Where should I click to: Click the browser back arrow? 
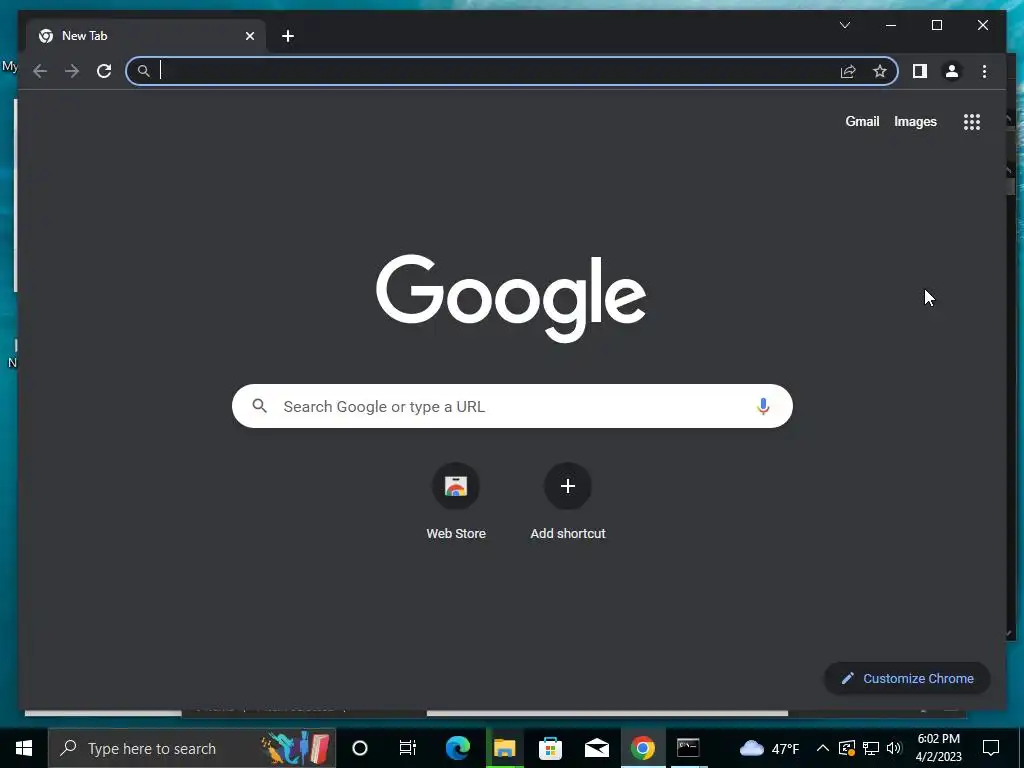point(40,71)
